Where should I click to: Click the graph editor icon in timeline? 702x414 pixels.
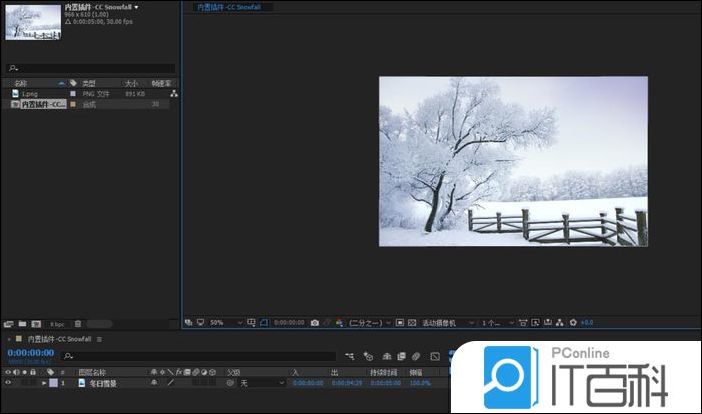435,356
